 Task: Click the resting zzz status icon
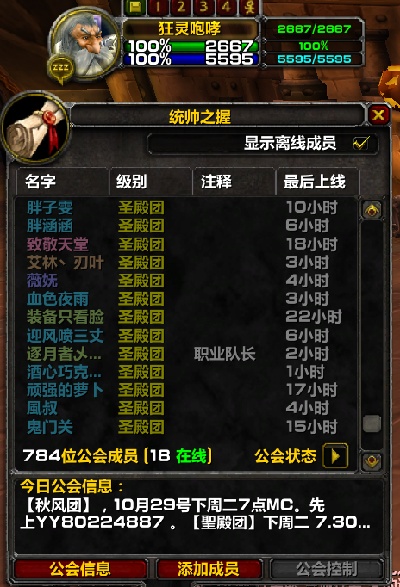pos(61,70)
